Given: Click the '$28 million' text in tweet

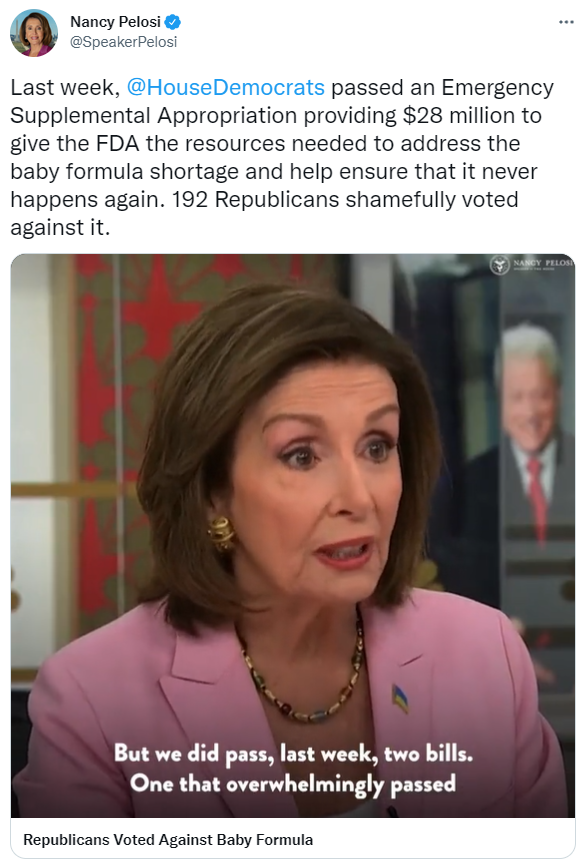Looking at the screenshot, I should [x=471, y=115].
